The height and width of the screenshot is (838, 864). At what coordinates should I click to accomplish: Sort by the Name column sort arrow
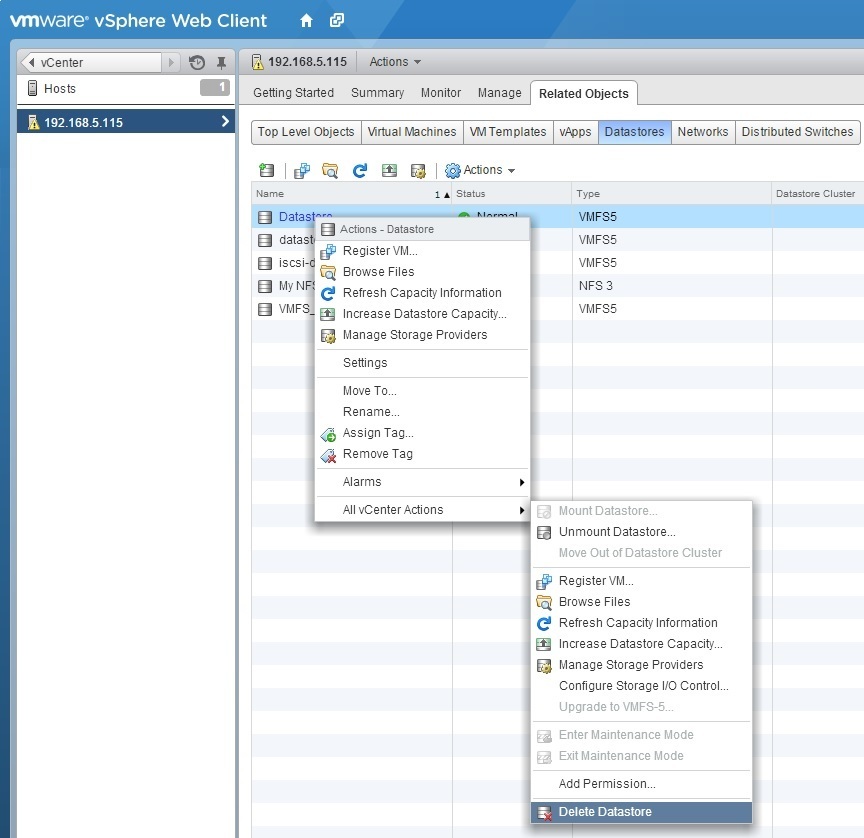[x=447, y=194]
